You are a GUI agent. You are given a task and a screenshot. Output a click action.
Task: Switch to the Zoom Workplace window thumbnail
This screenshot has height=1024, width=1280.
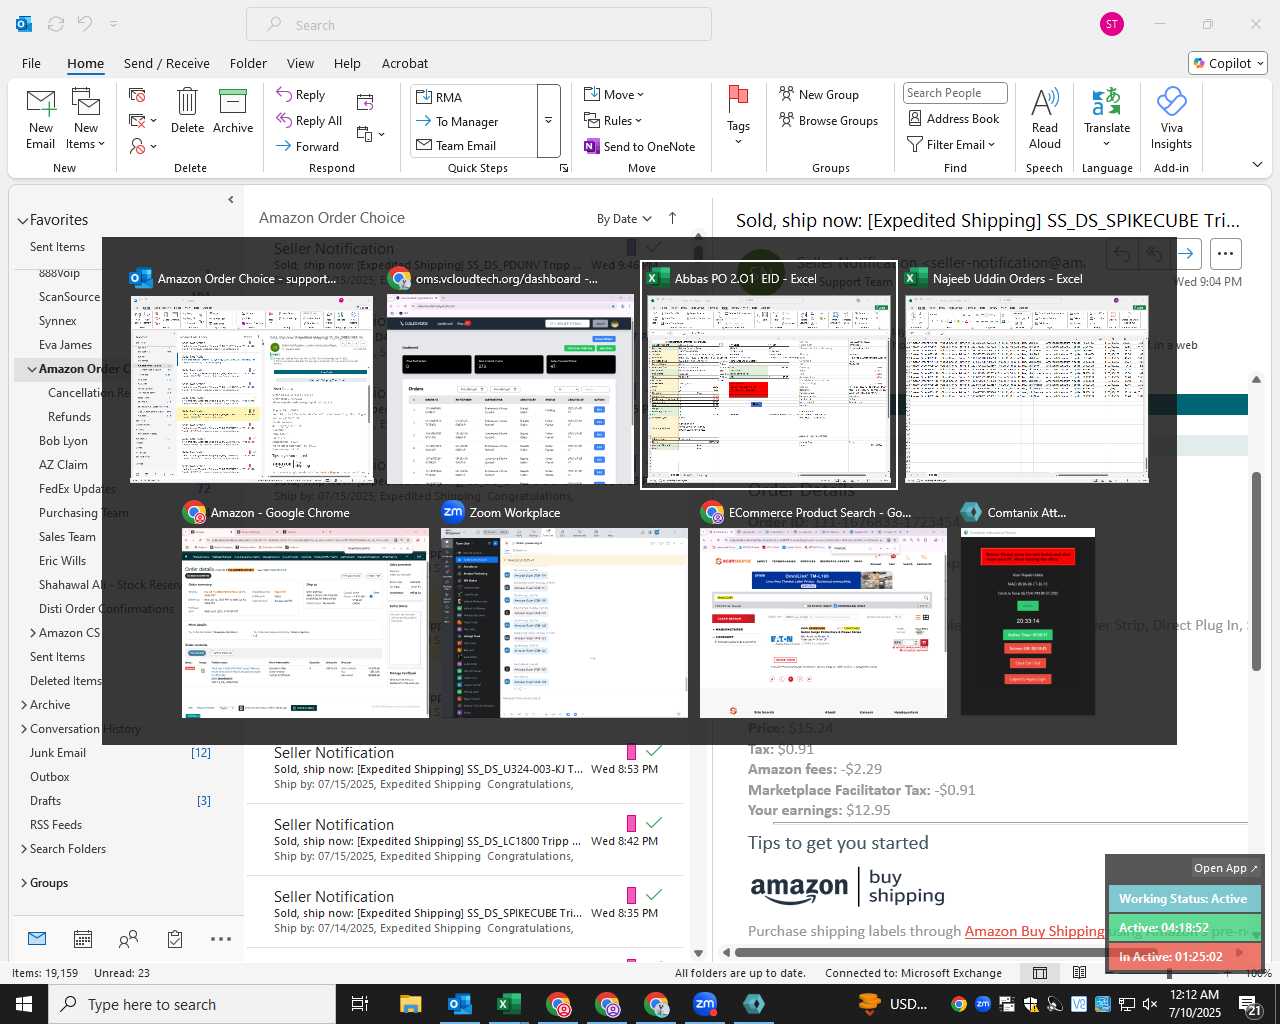click(564, 610)
